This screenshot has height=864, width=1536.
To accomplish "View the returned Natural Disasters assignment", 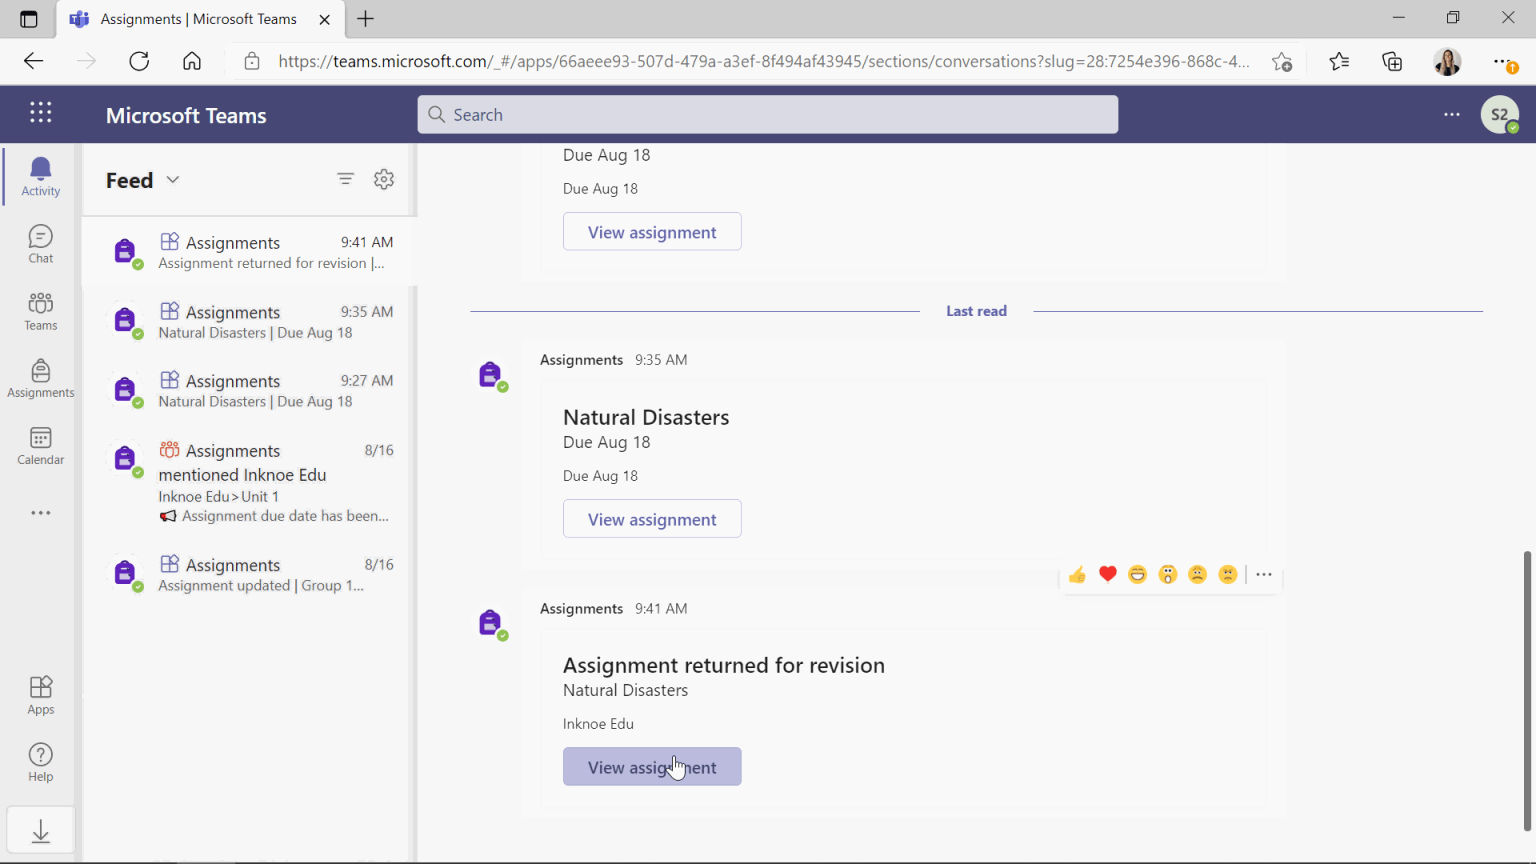I will [x=652, y=766].
